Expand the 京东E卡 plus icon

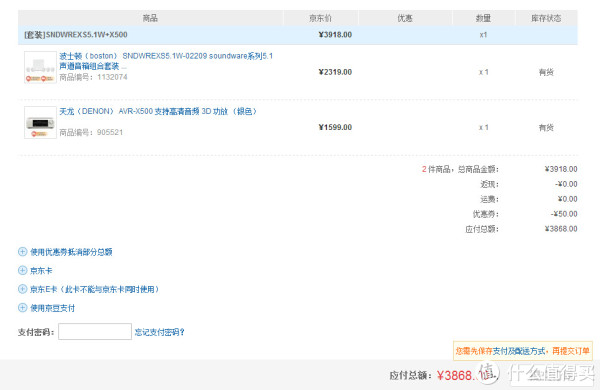[x=23, y=289]
